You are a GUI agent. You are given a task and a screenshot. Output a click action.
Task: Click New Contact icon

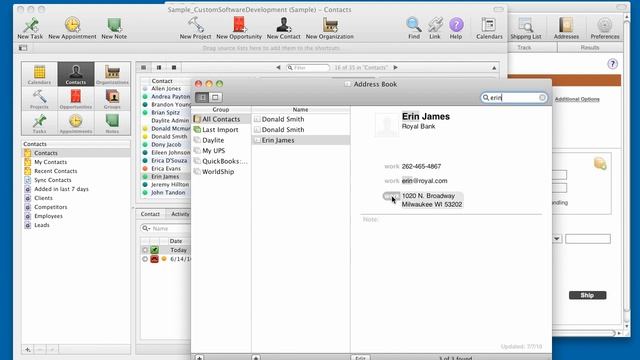tap(283, 24)
